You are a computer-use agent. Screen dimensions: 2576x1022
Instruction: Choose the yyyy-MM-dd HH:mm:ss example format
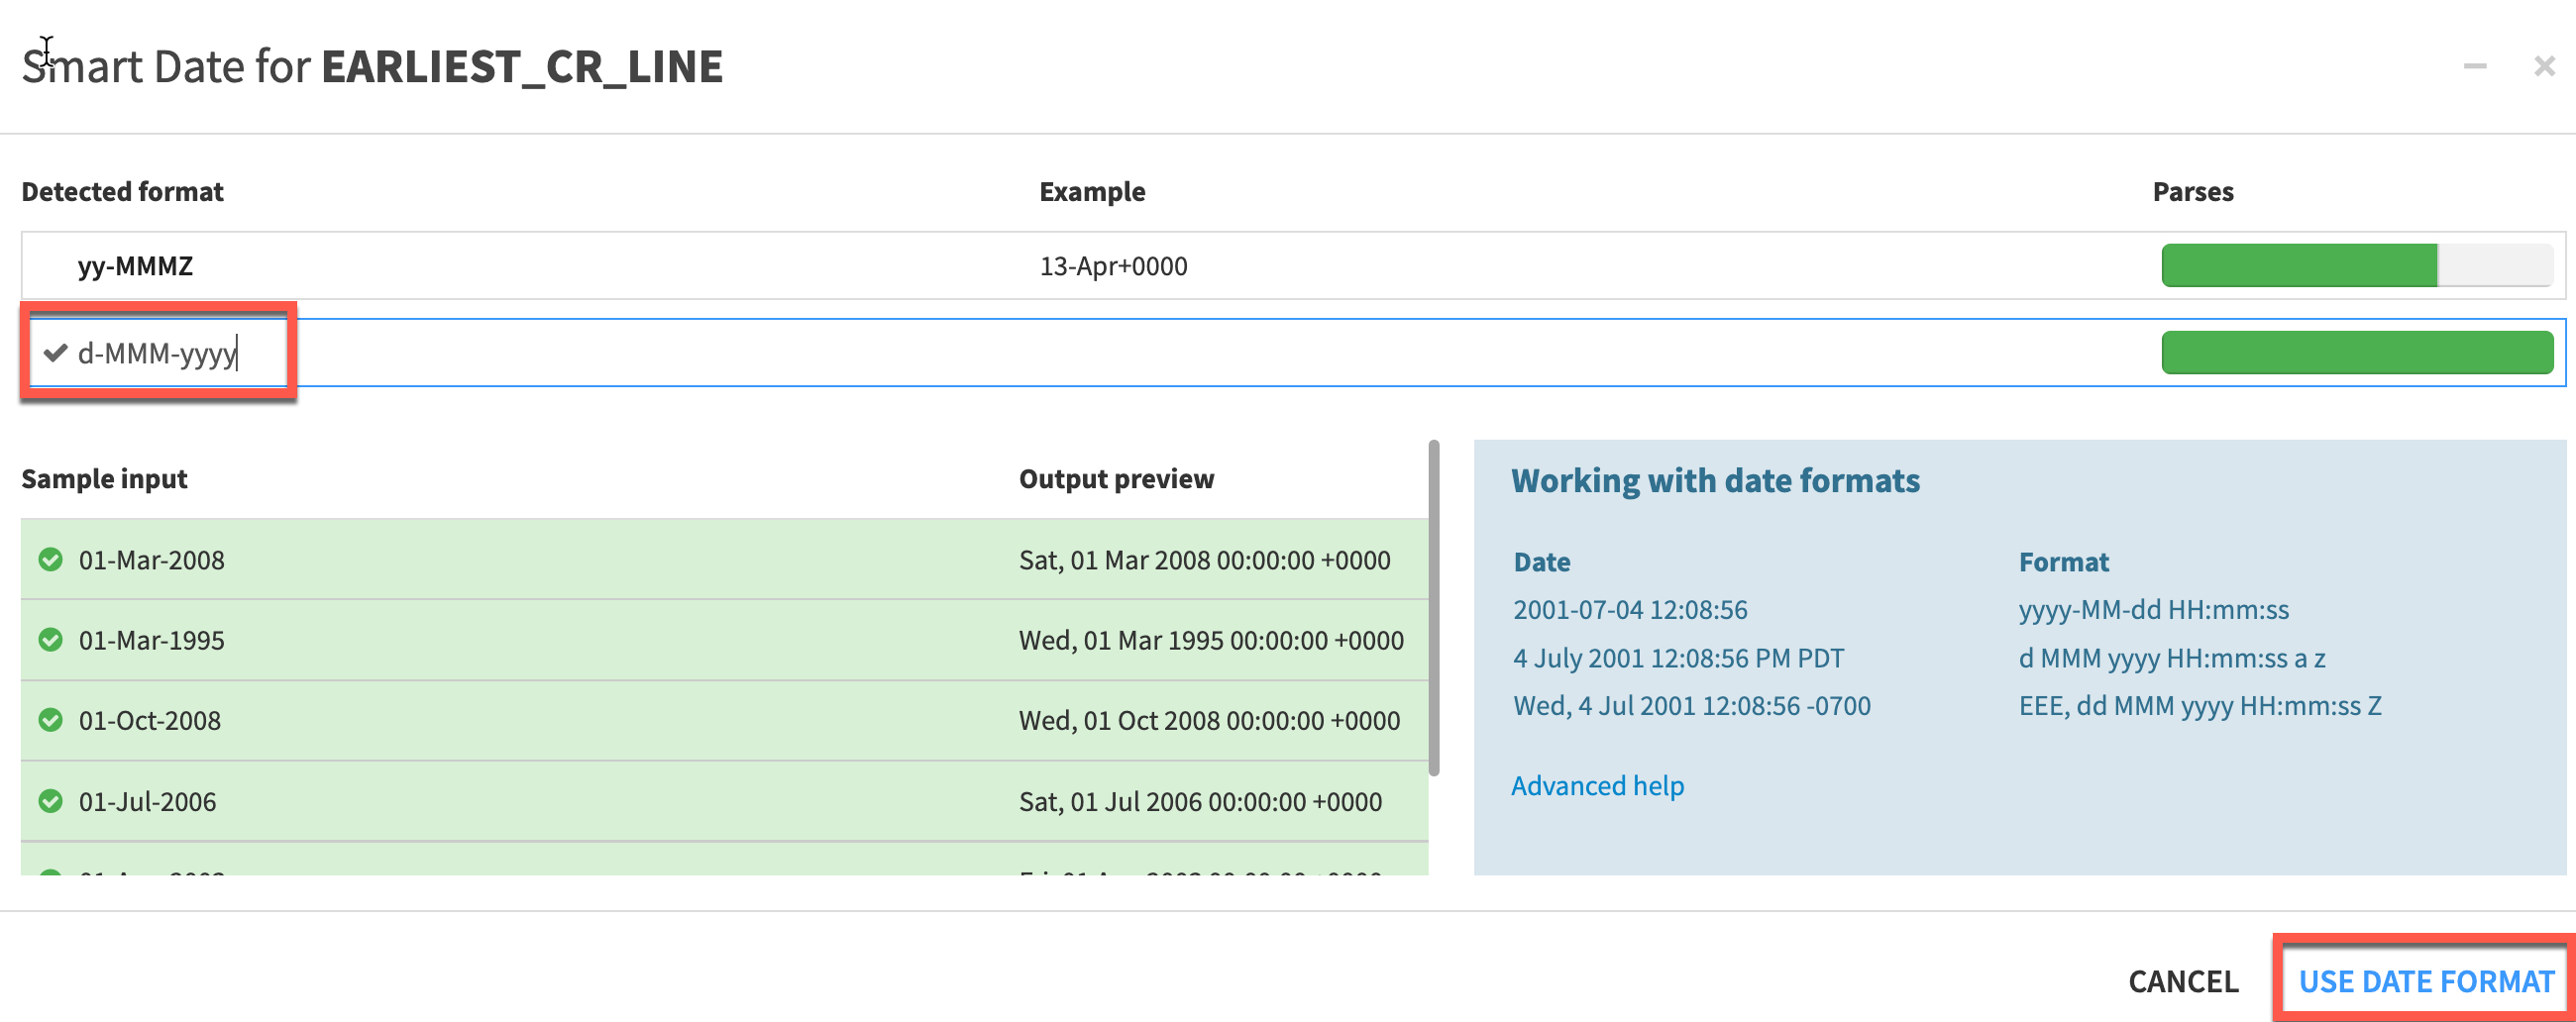2153,610
